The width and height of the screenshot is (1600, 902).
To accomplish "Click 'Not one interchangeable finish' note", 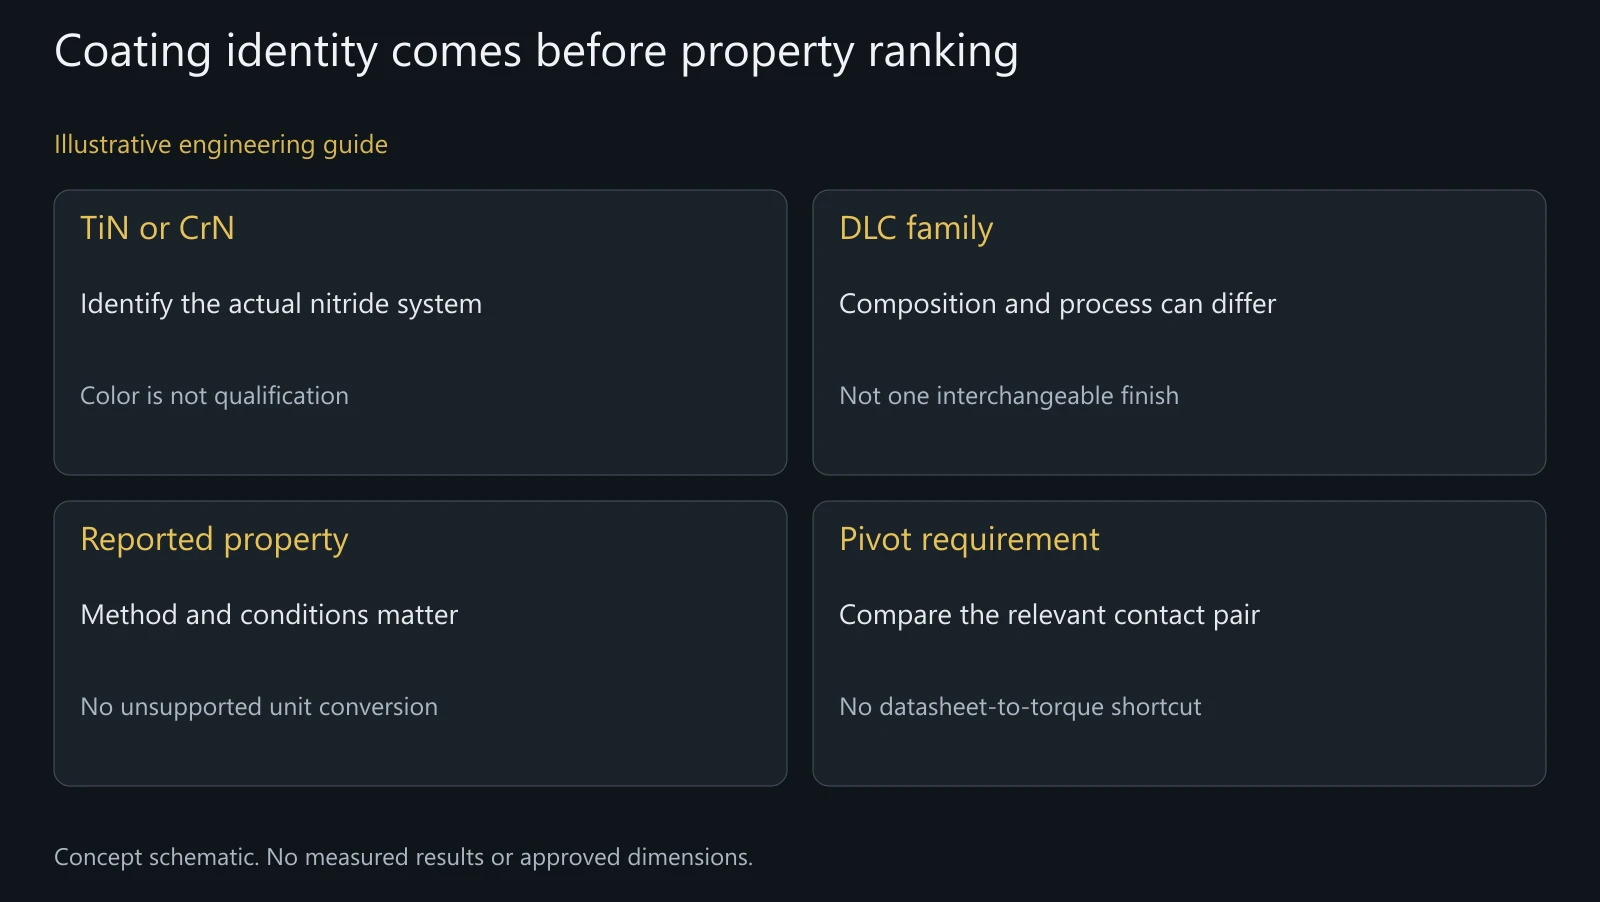I will click(1009, 396).
